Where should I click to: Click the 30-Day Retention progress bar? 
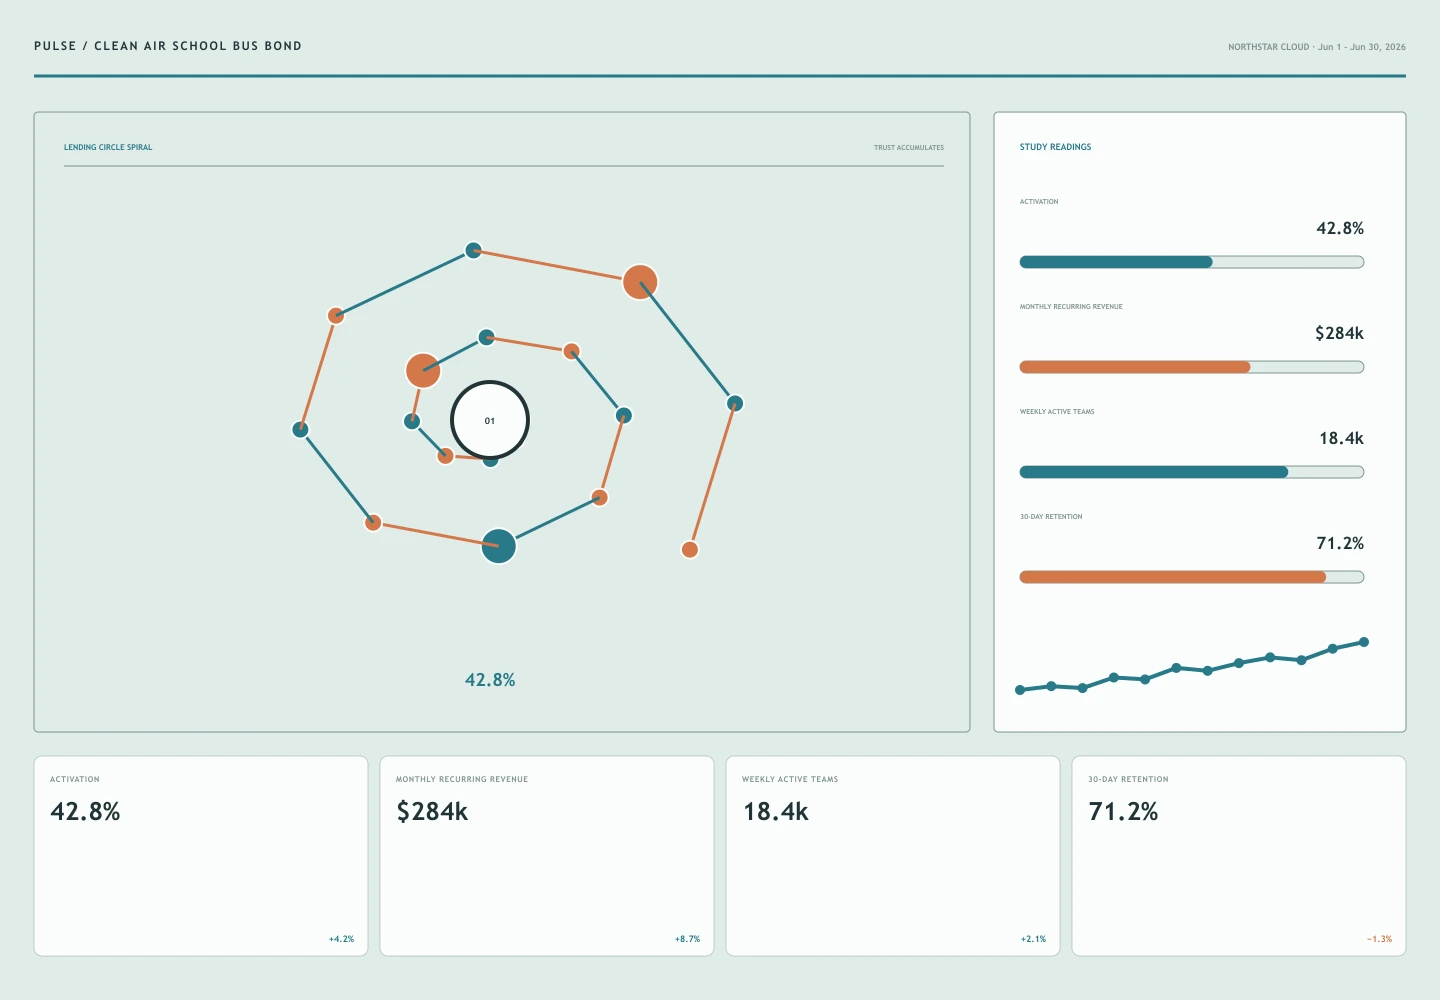1191,577
